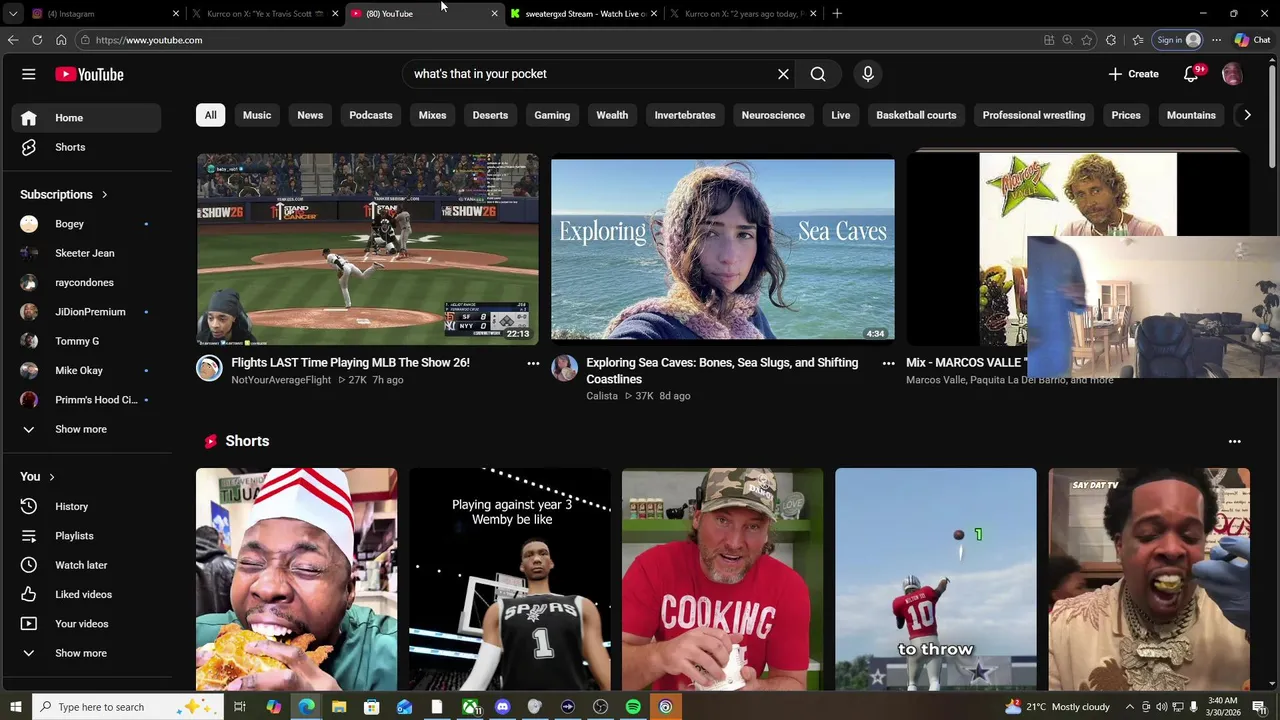Open the NotYourAverageFlight channel link

coord(281,380)
